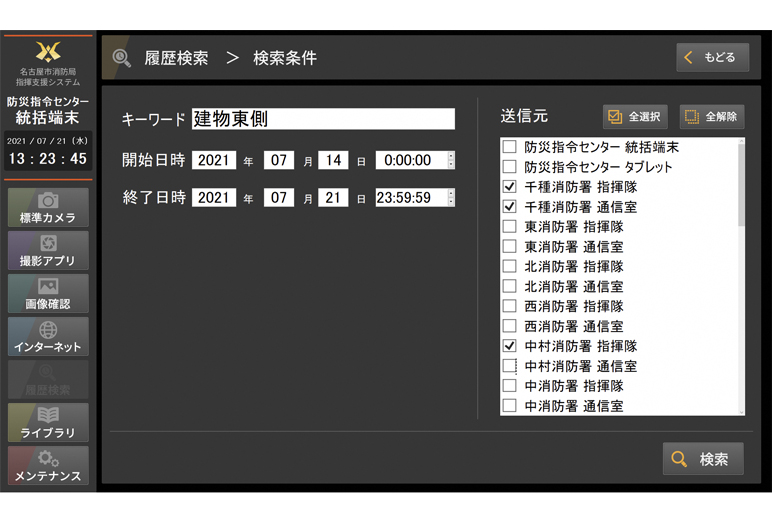This screenshot has width=772, height=520.
Task: Go back with the もどる button
Action: [x=712, y=58]
